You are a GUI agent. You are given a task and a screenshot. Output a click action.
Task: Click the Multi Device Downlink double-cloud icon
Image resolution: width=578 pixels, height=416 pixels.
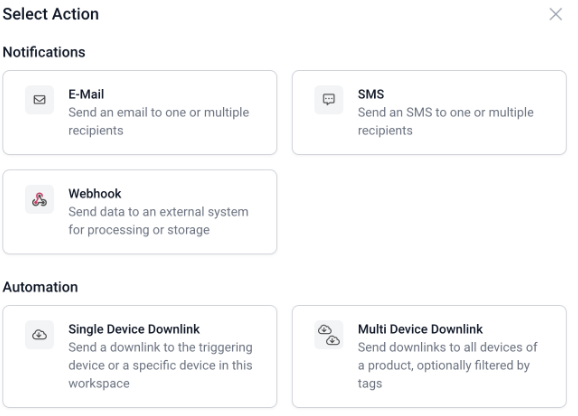(329, 335)
